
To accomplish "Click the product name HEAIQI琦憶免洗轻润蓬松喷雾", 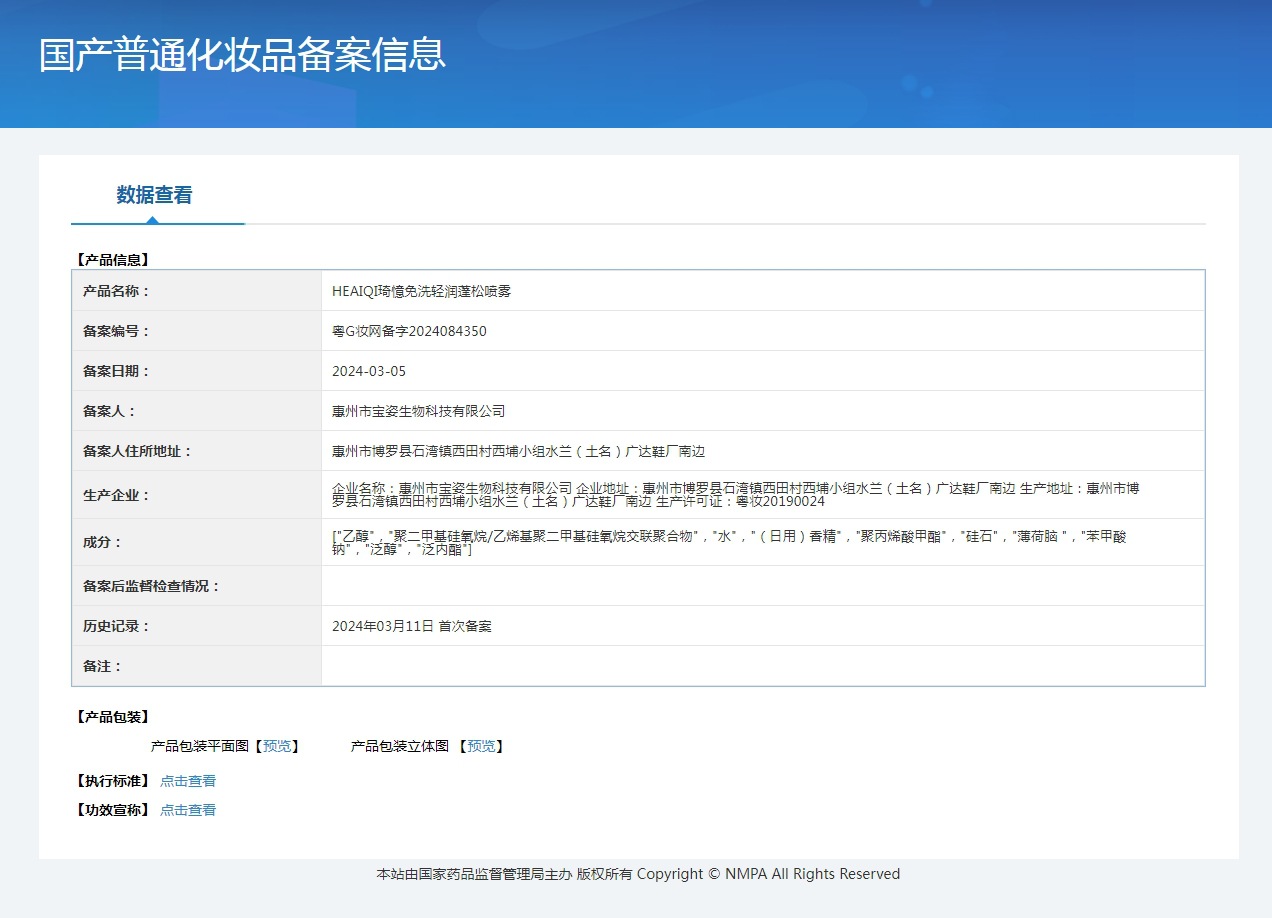I will 421,291.
